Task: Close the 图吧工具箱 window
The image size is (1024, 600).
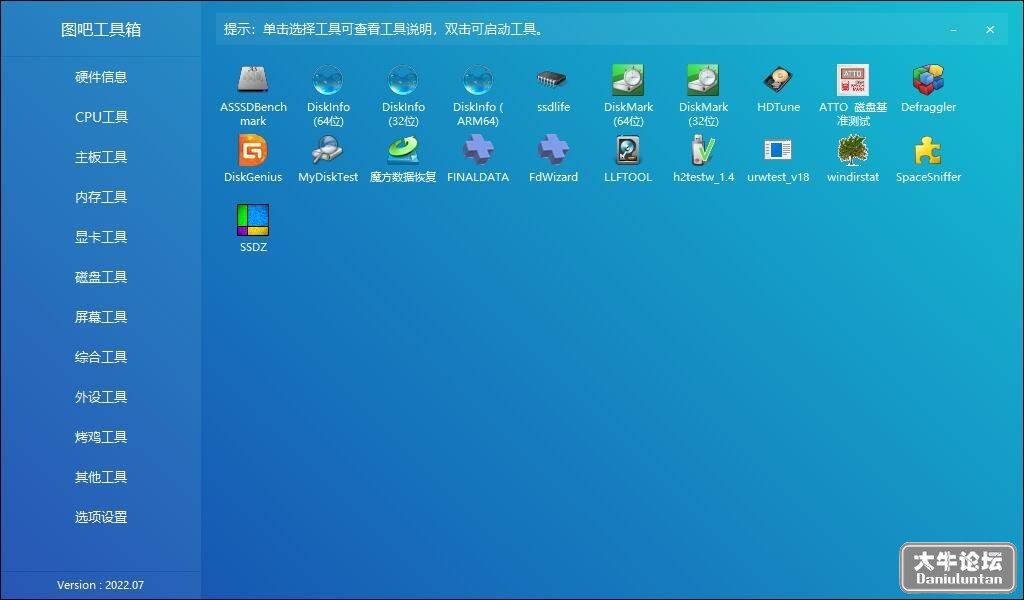Action: pos(990,29)
